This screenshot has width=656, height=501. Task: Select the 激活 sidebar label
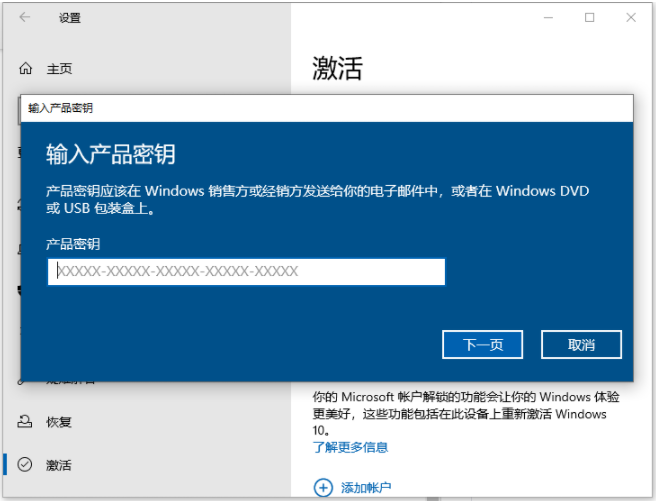coord(59,465)
